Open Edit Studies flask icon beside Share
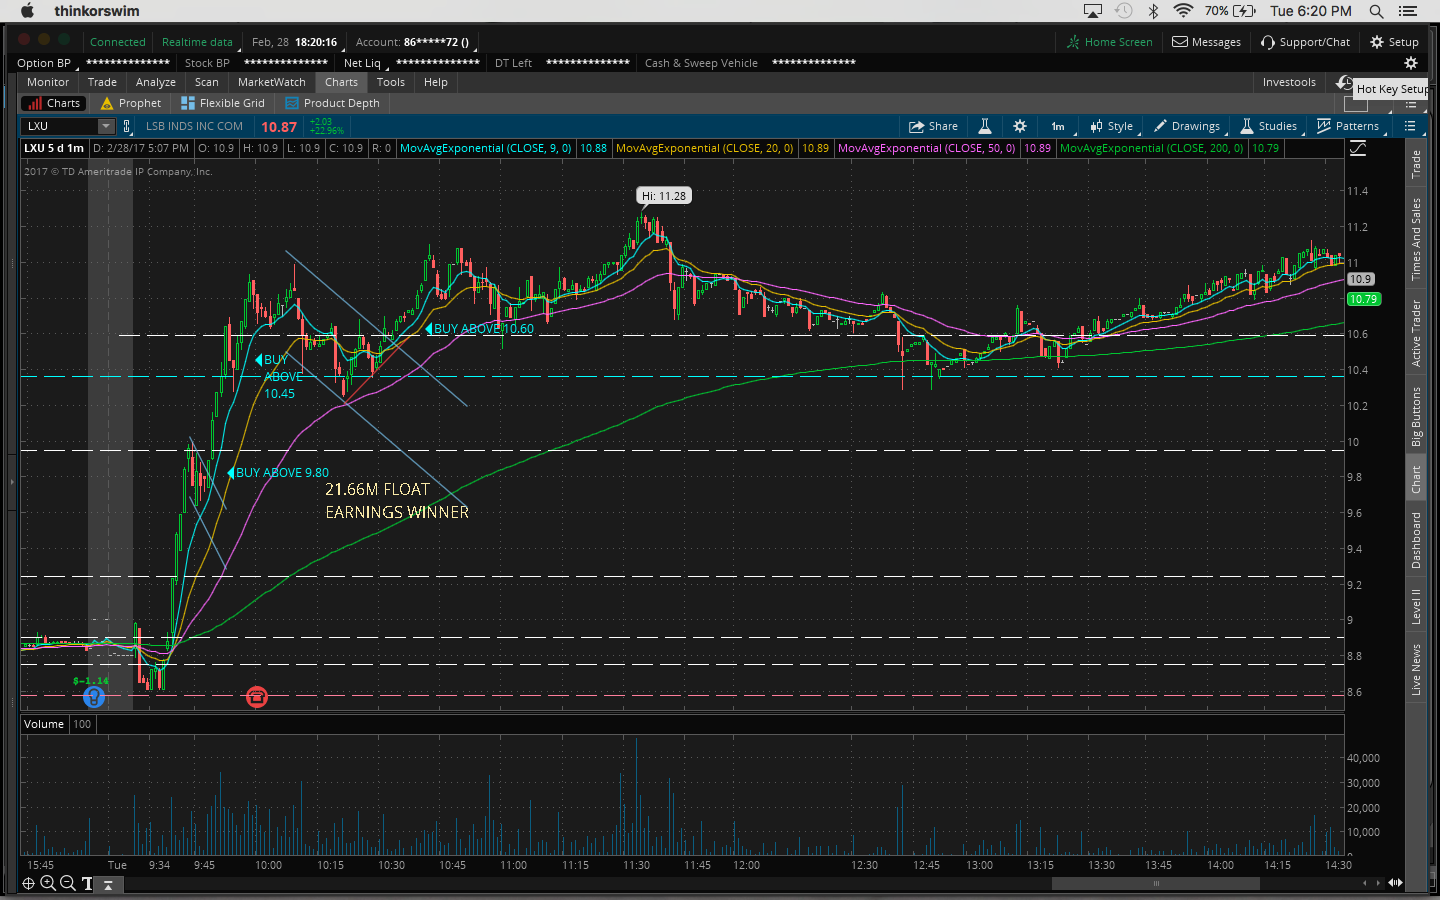 pos(985,126)
